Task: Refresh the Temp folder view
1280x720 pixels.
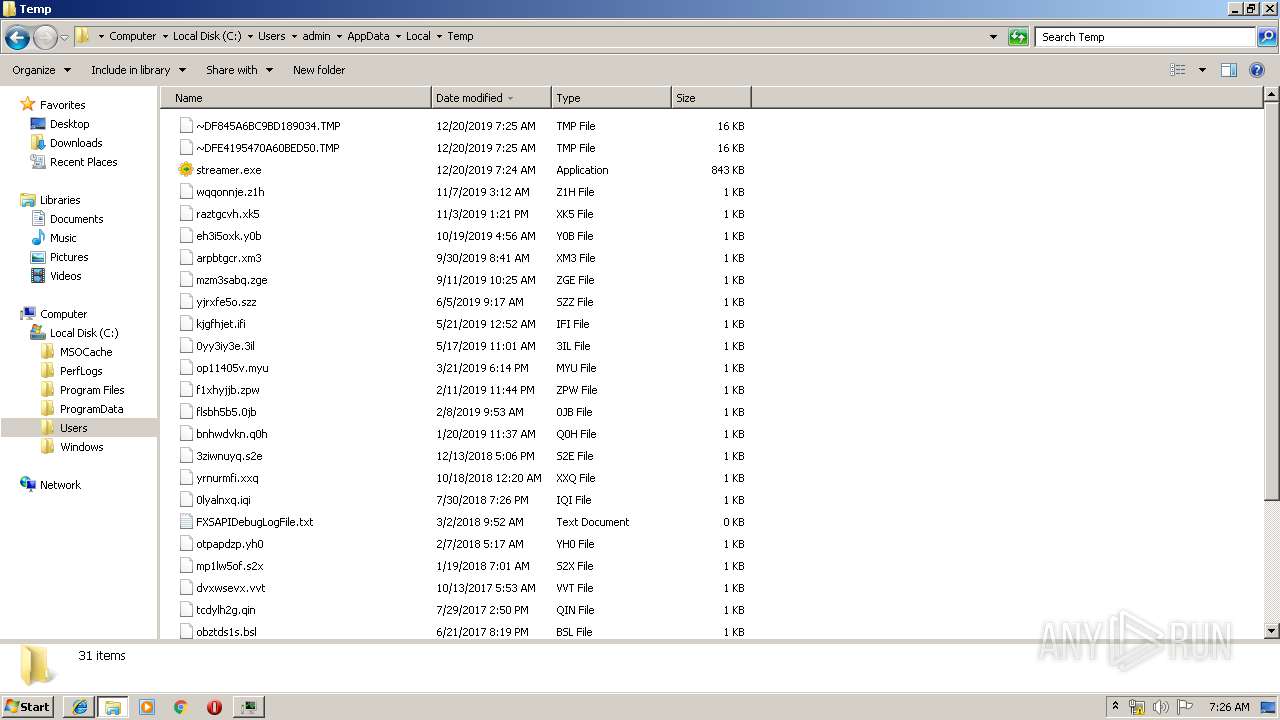Action: pos(1018,37)
